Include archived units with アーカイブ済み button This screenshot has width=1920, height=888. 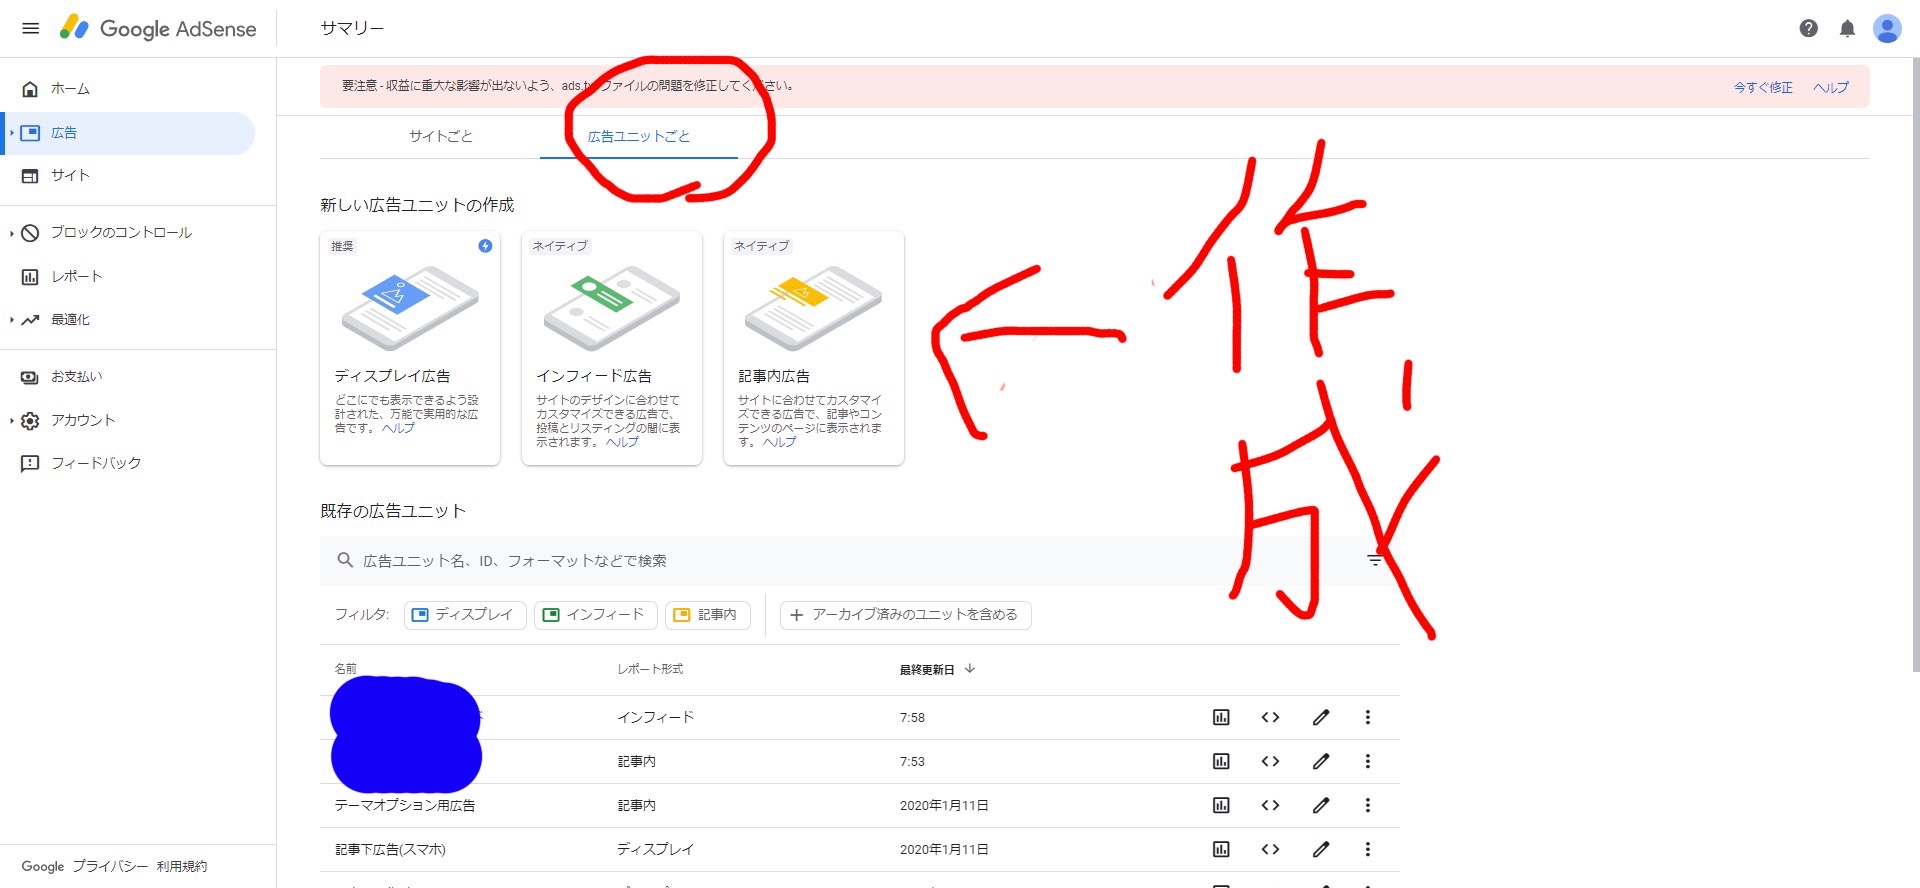coord(905,614)
